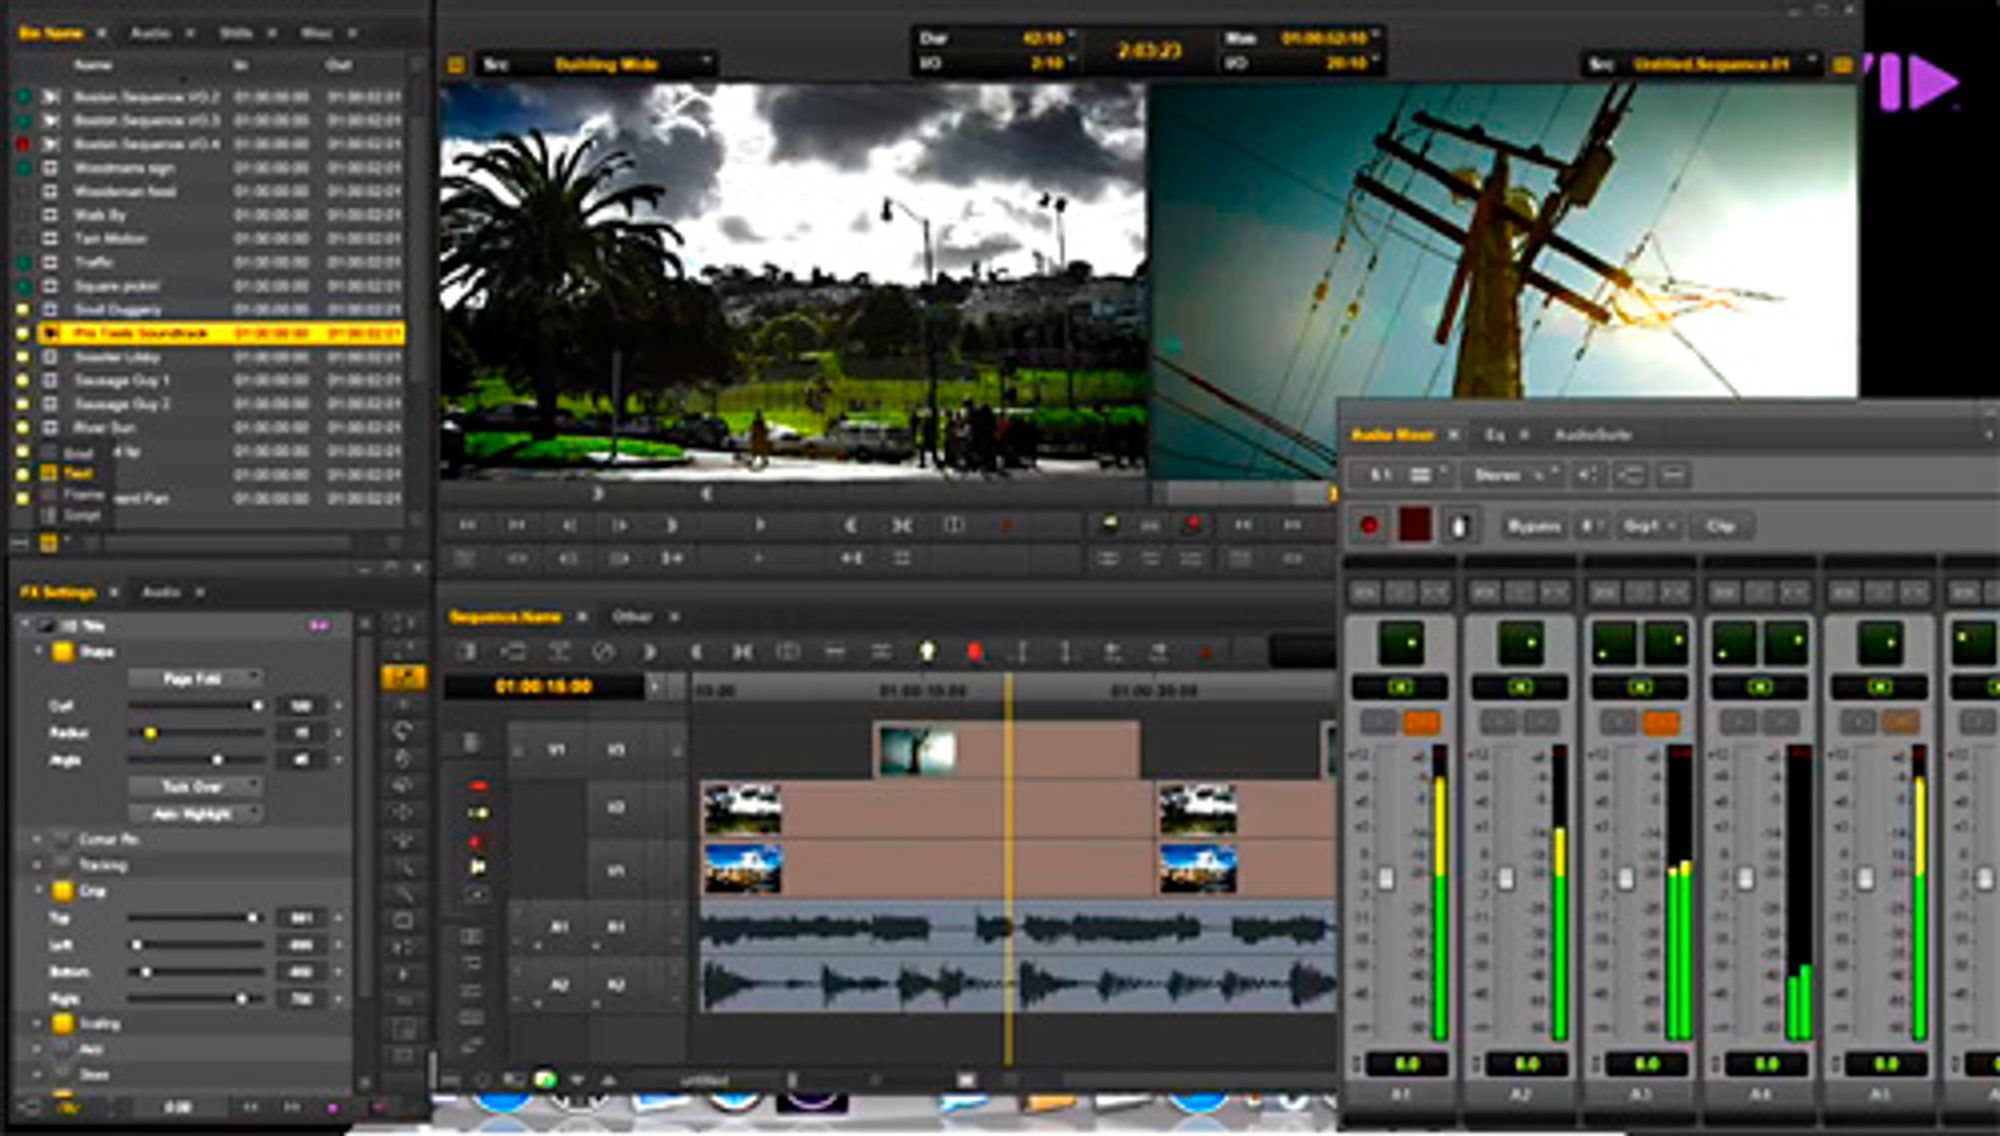This screenshot has width=2000, height=1136.
Task: Click rewind button under source monitor
Action: click(468, 525)
